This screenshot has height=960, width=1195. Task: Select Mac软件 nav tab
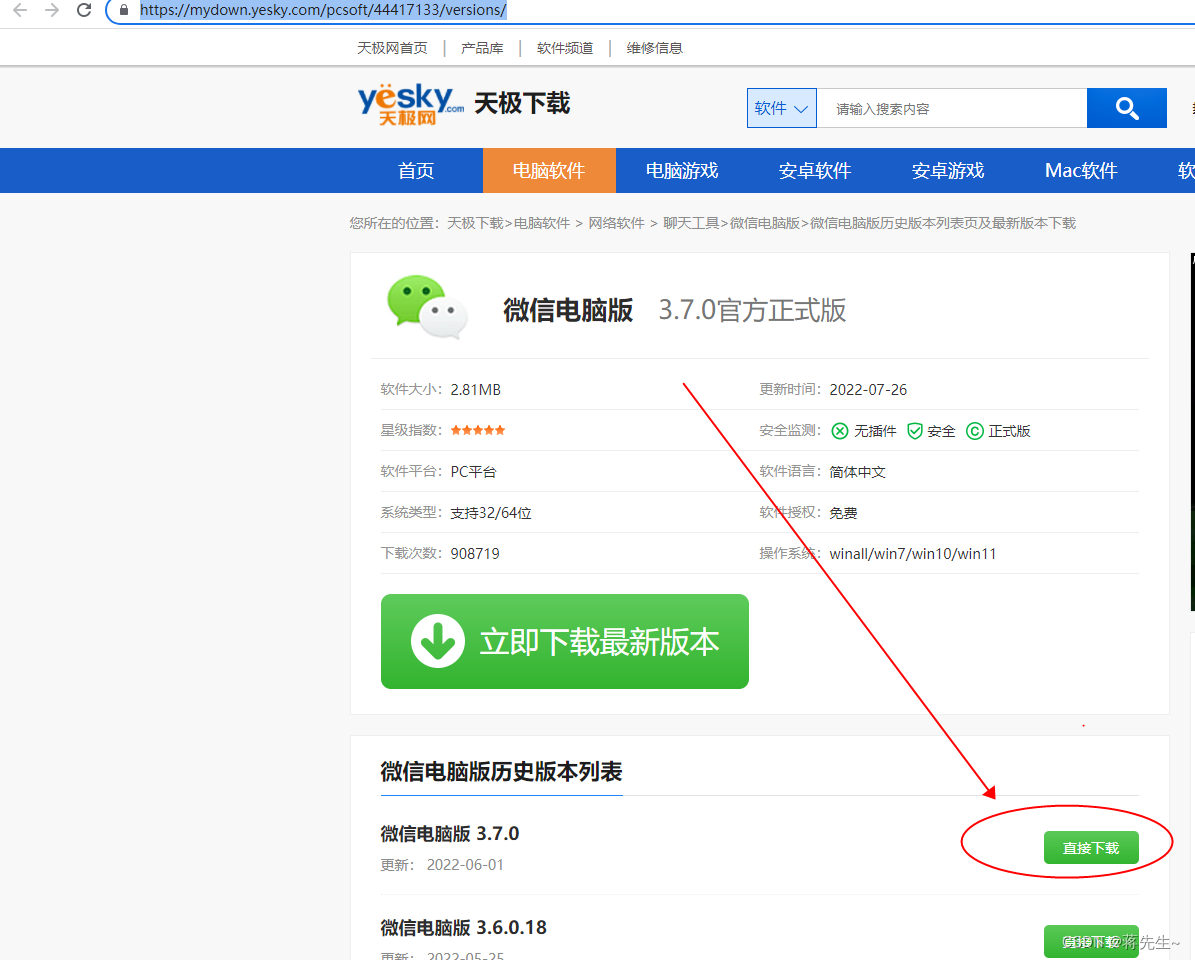[x=1081, y=171]
